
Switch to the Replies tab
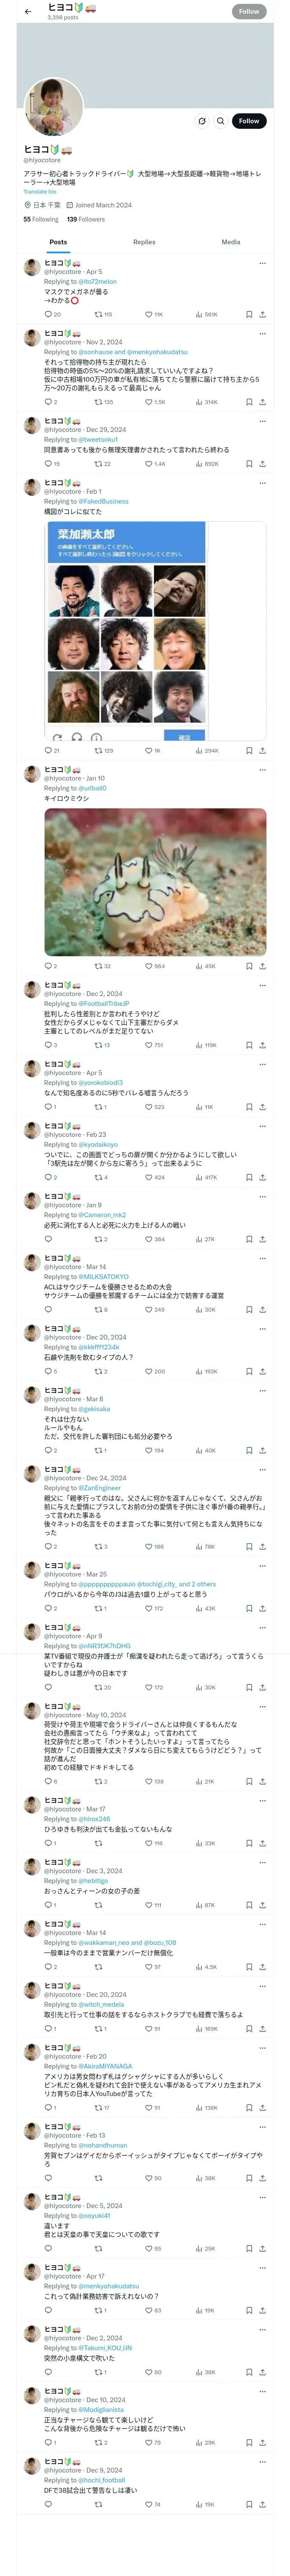[x=144, y=242]
